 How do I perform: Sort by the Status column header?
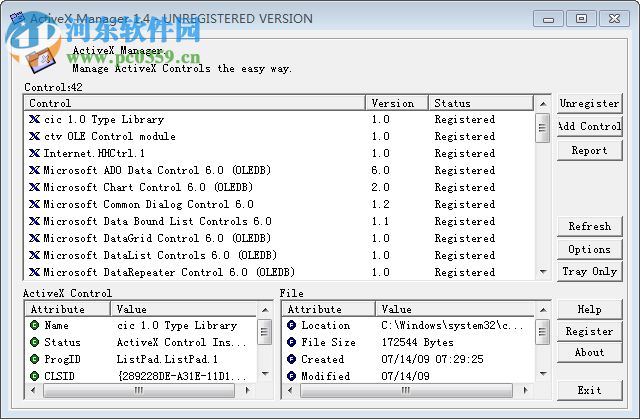[x=481, y=103]
